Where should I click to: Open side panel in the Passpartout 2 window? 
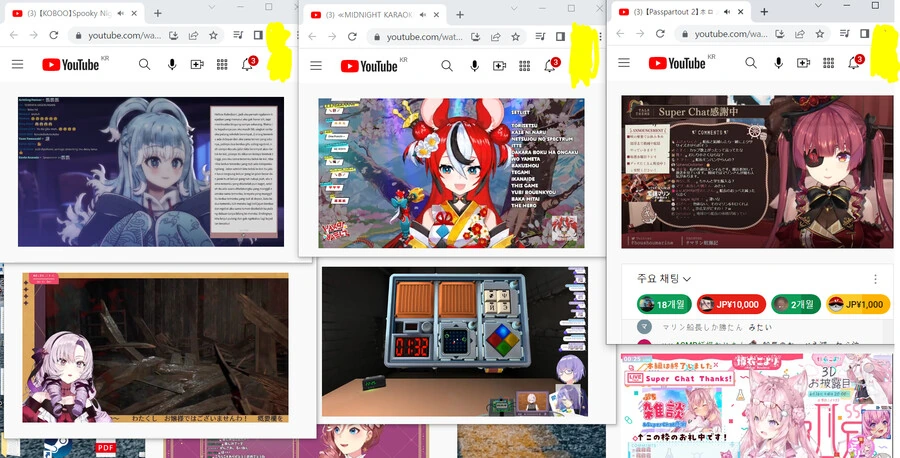[x=864, y=34]
